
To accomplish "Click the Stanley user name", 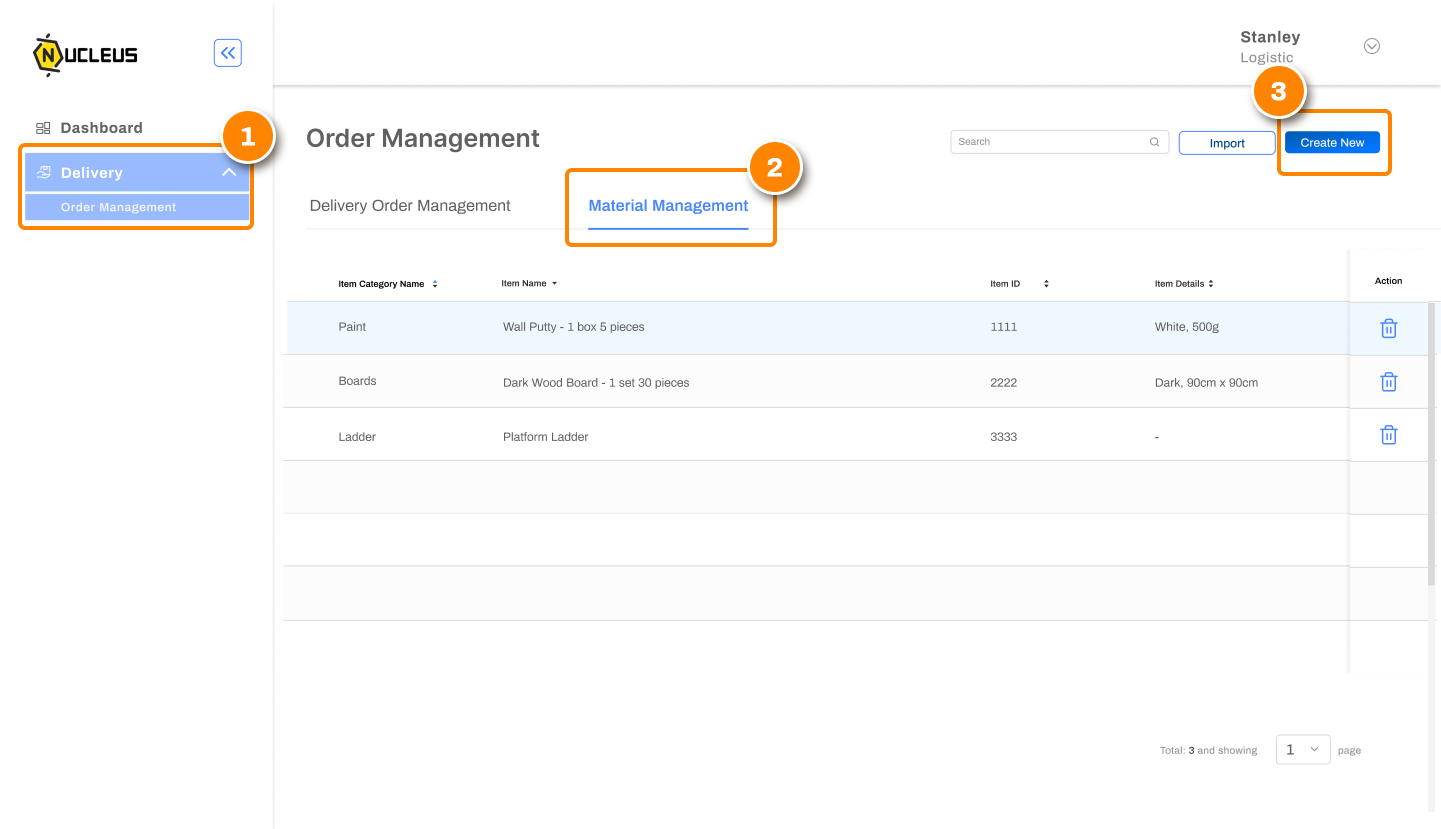I will (x=1270, y=37).
